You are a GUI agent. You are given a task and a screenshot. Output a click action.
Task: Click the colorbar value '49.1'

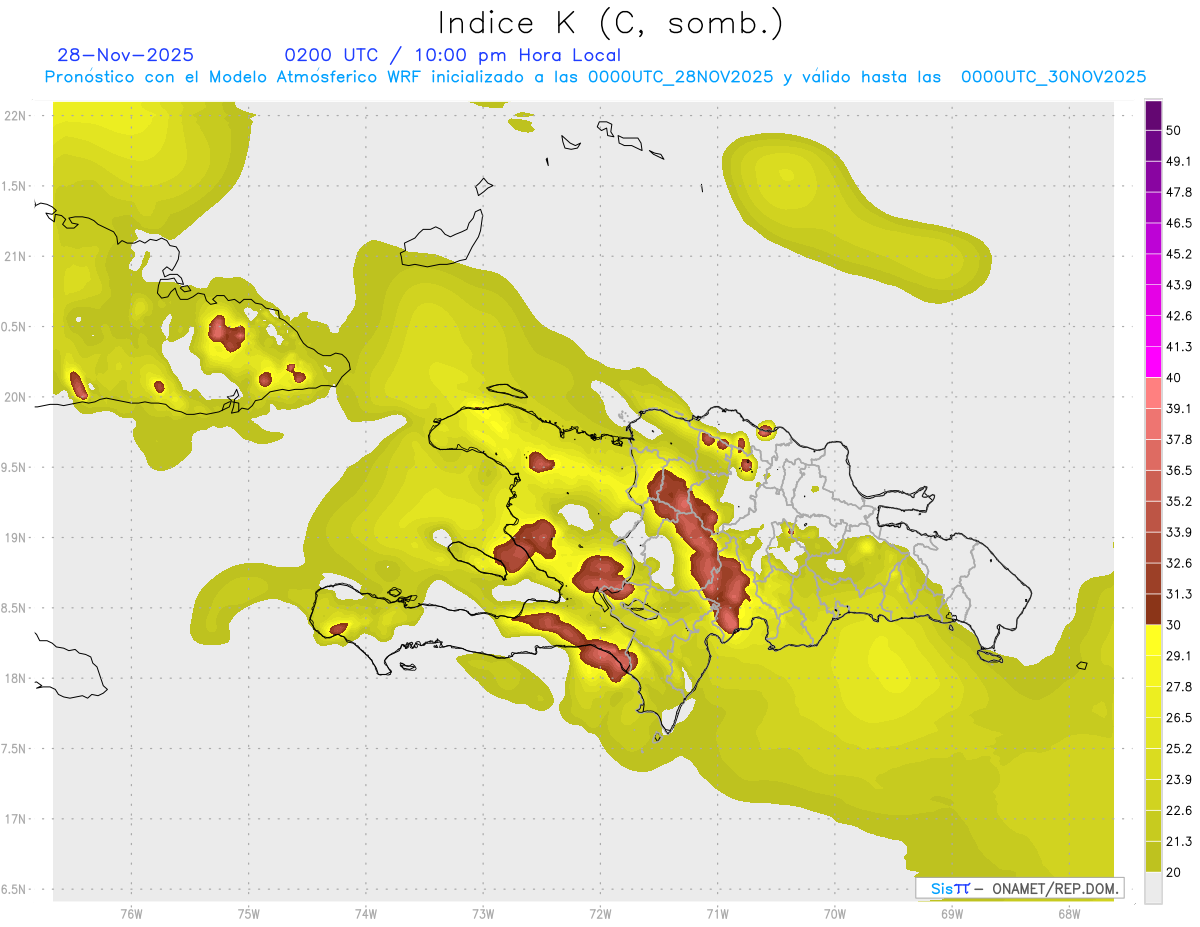[1179, 161]
